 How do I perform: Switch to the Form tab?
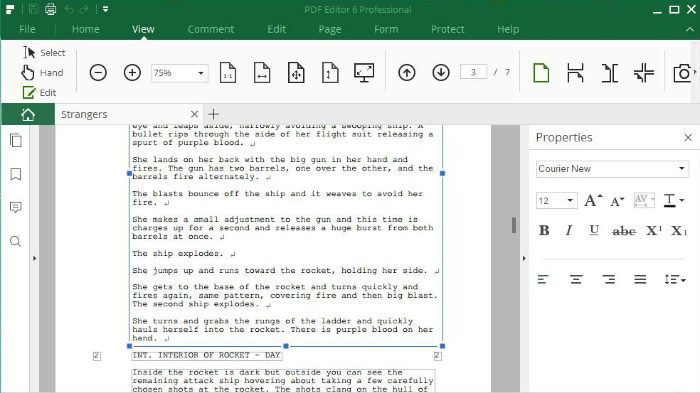pos(386,29)
